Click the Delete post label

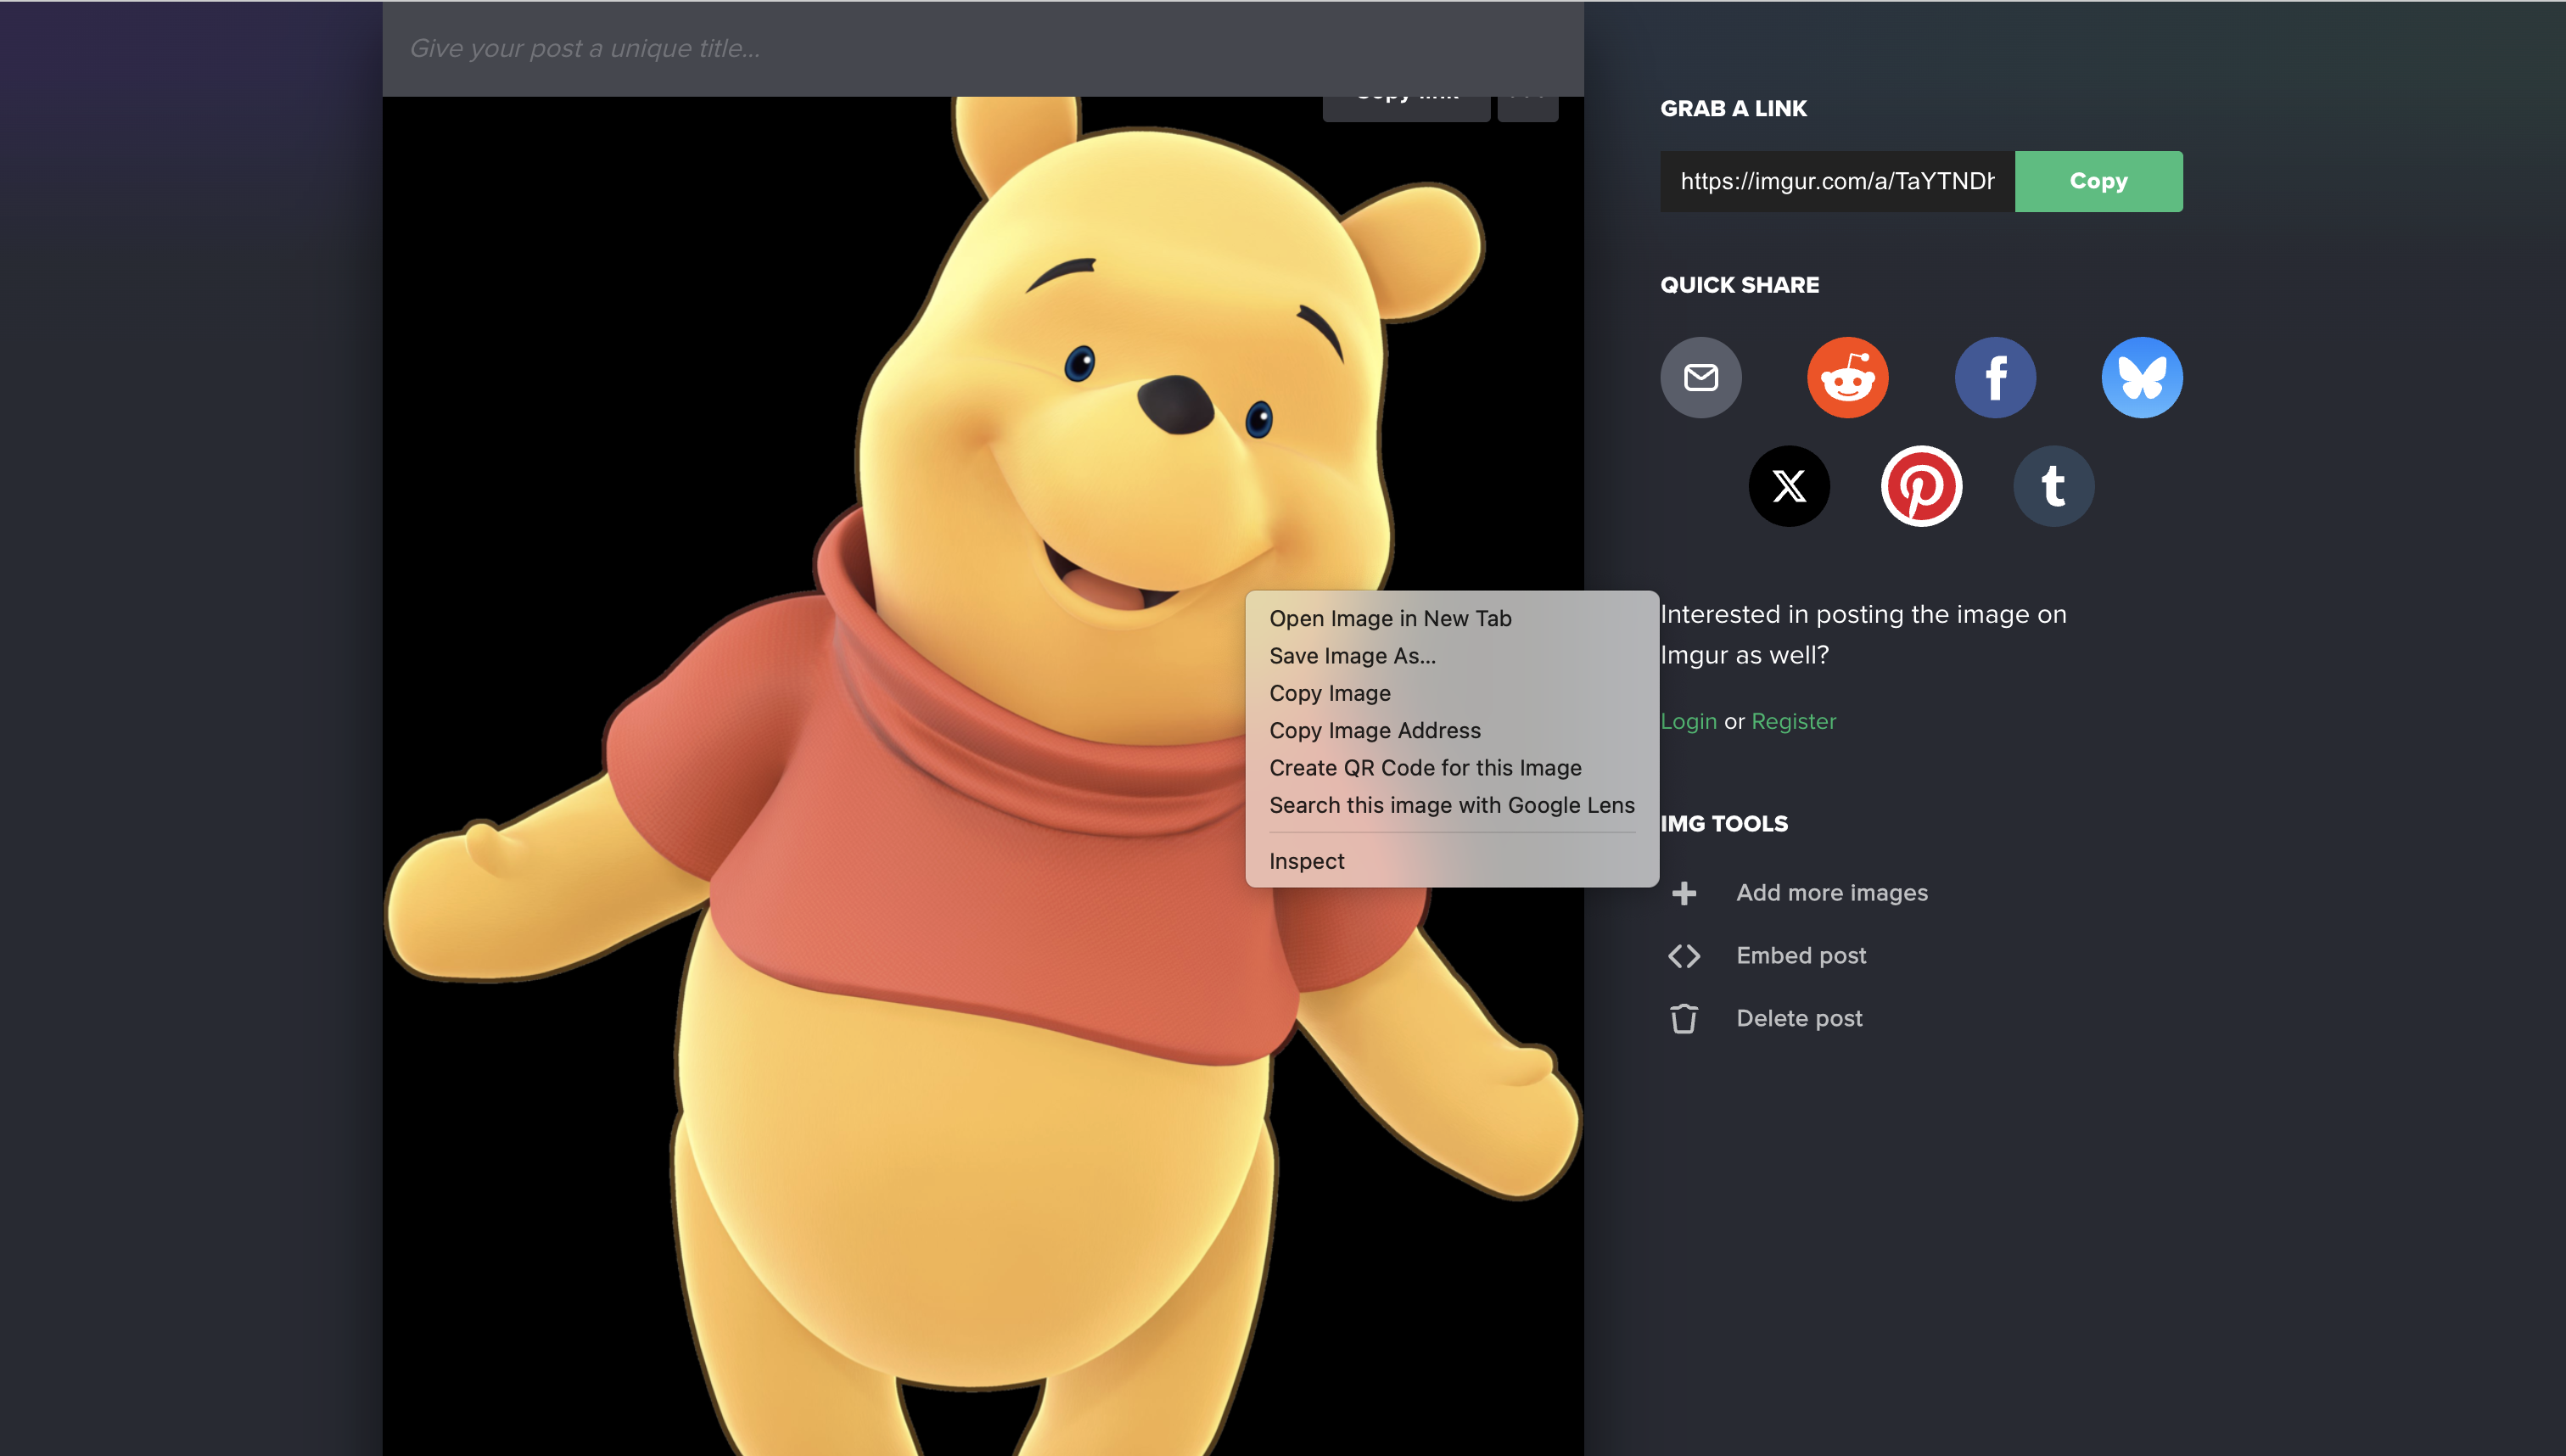click(x=1799, y=1018)
